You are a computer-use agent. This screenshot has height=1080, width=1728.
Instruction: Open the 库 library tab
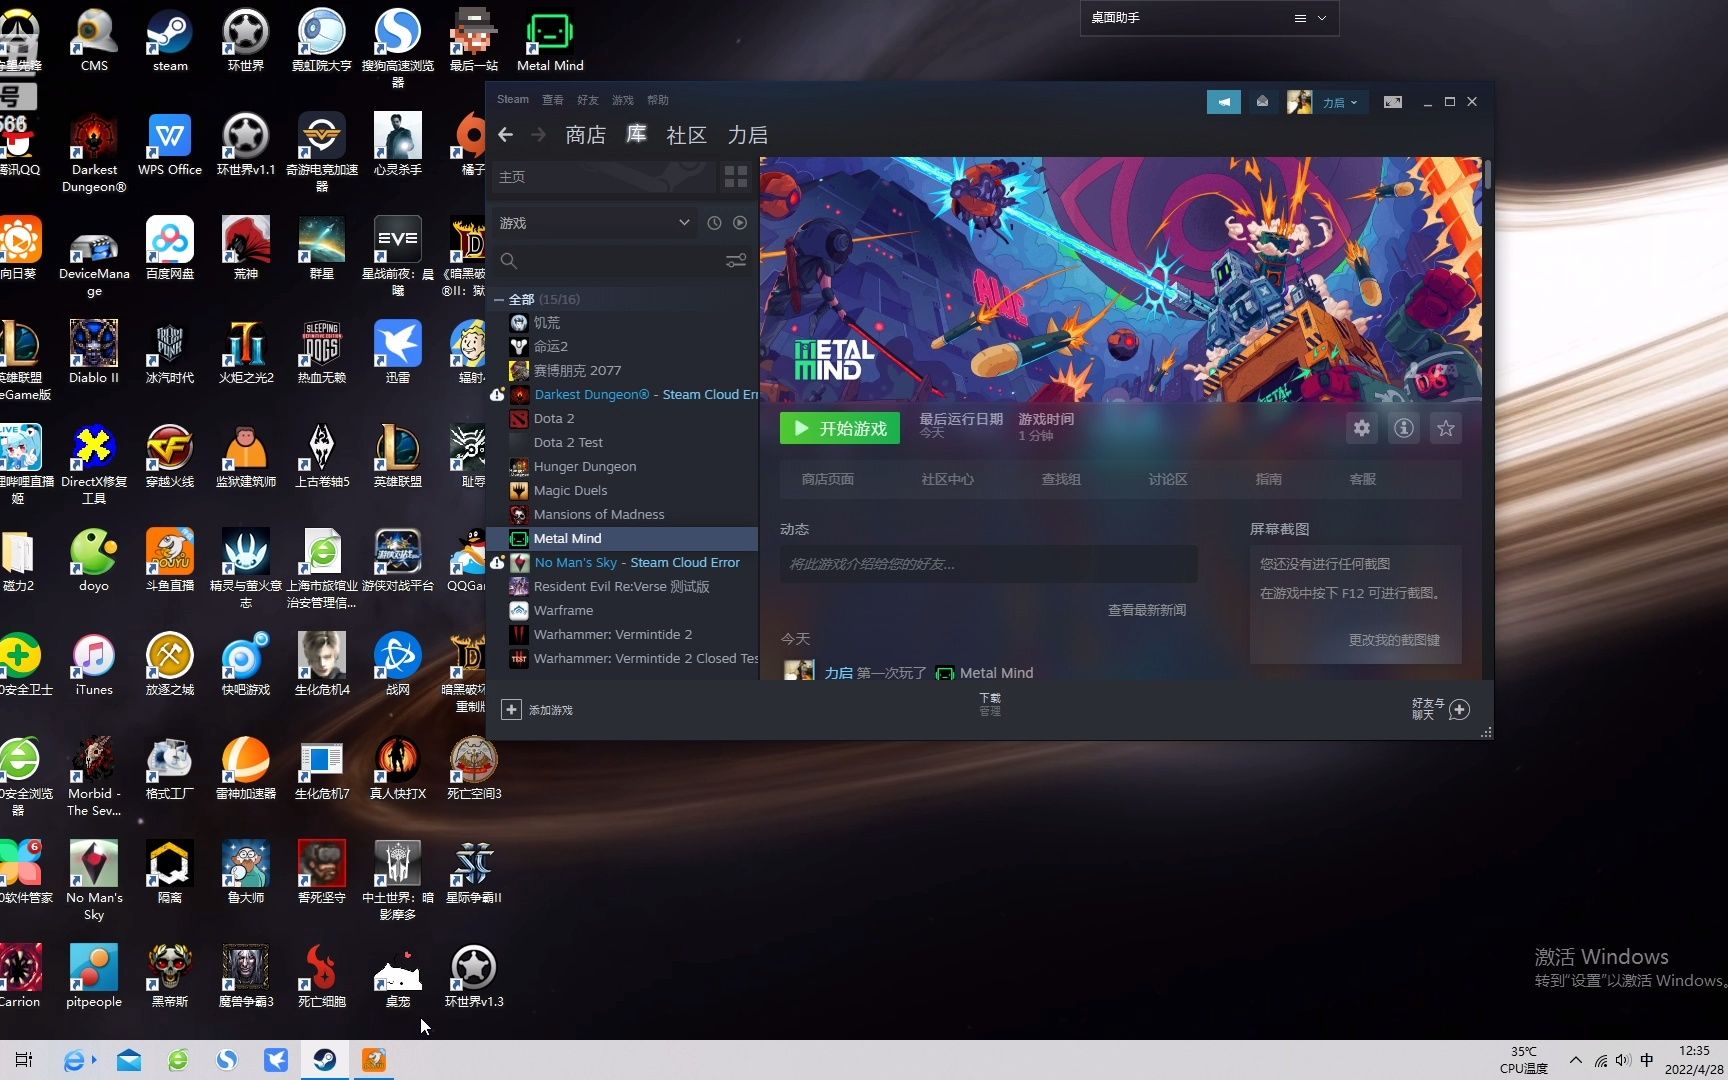coord(637,134)
